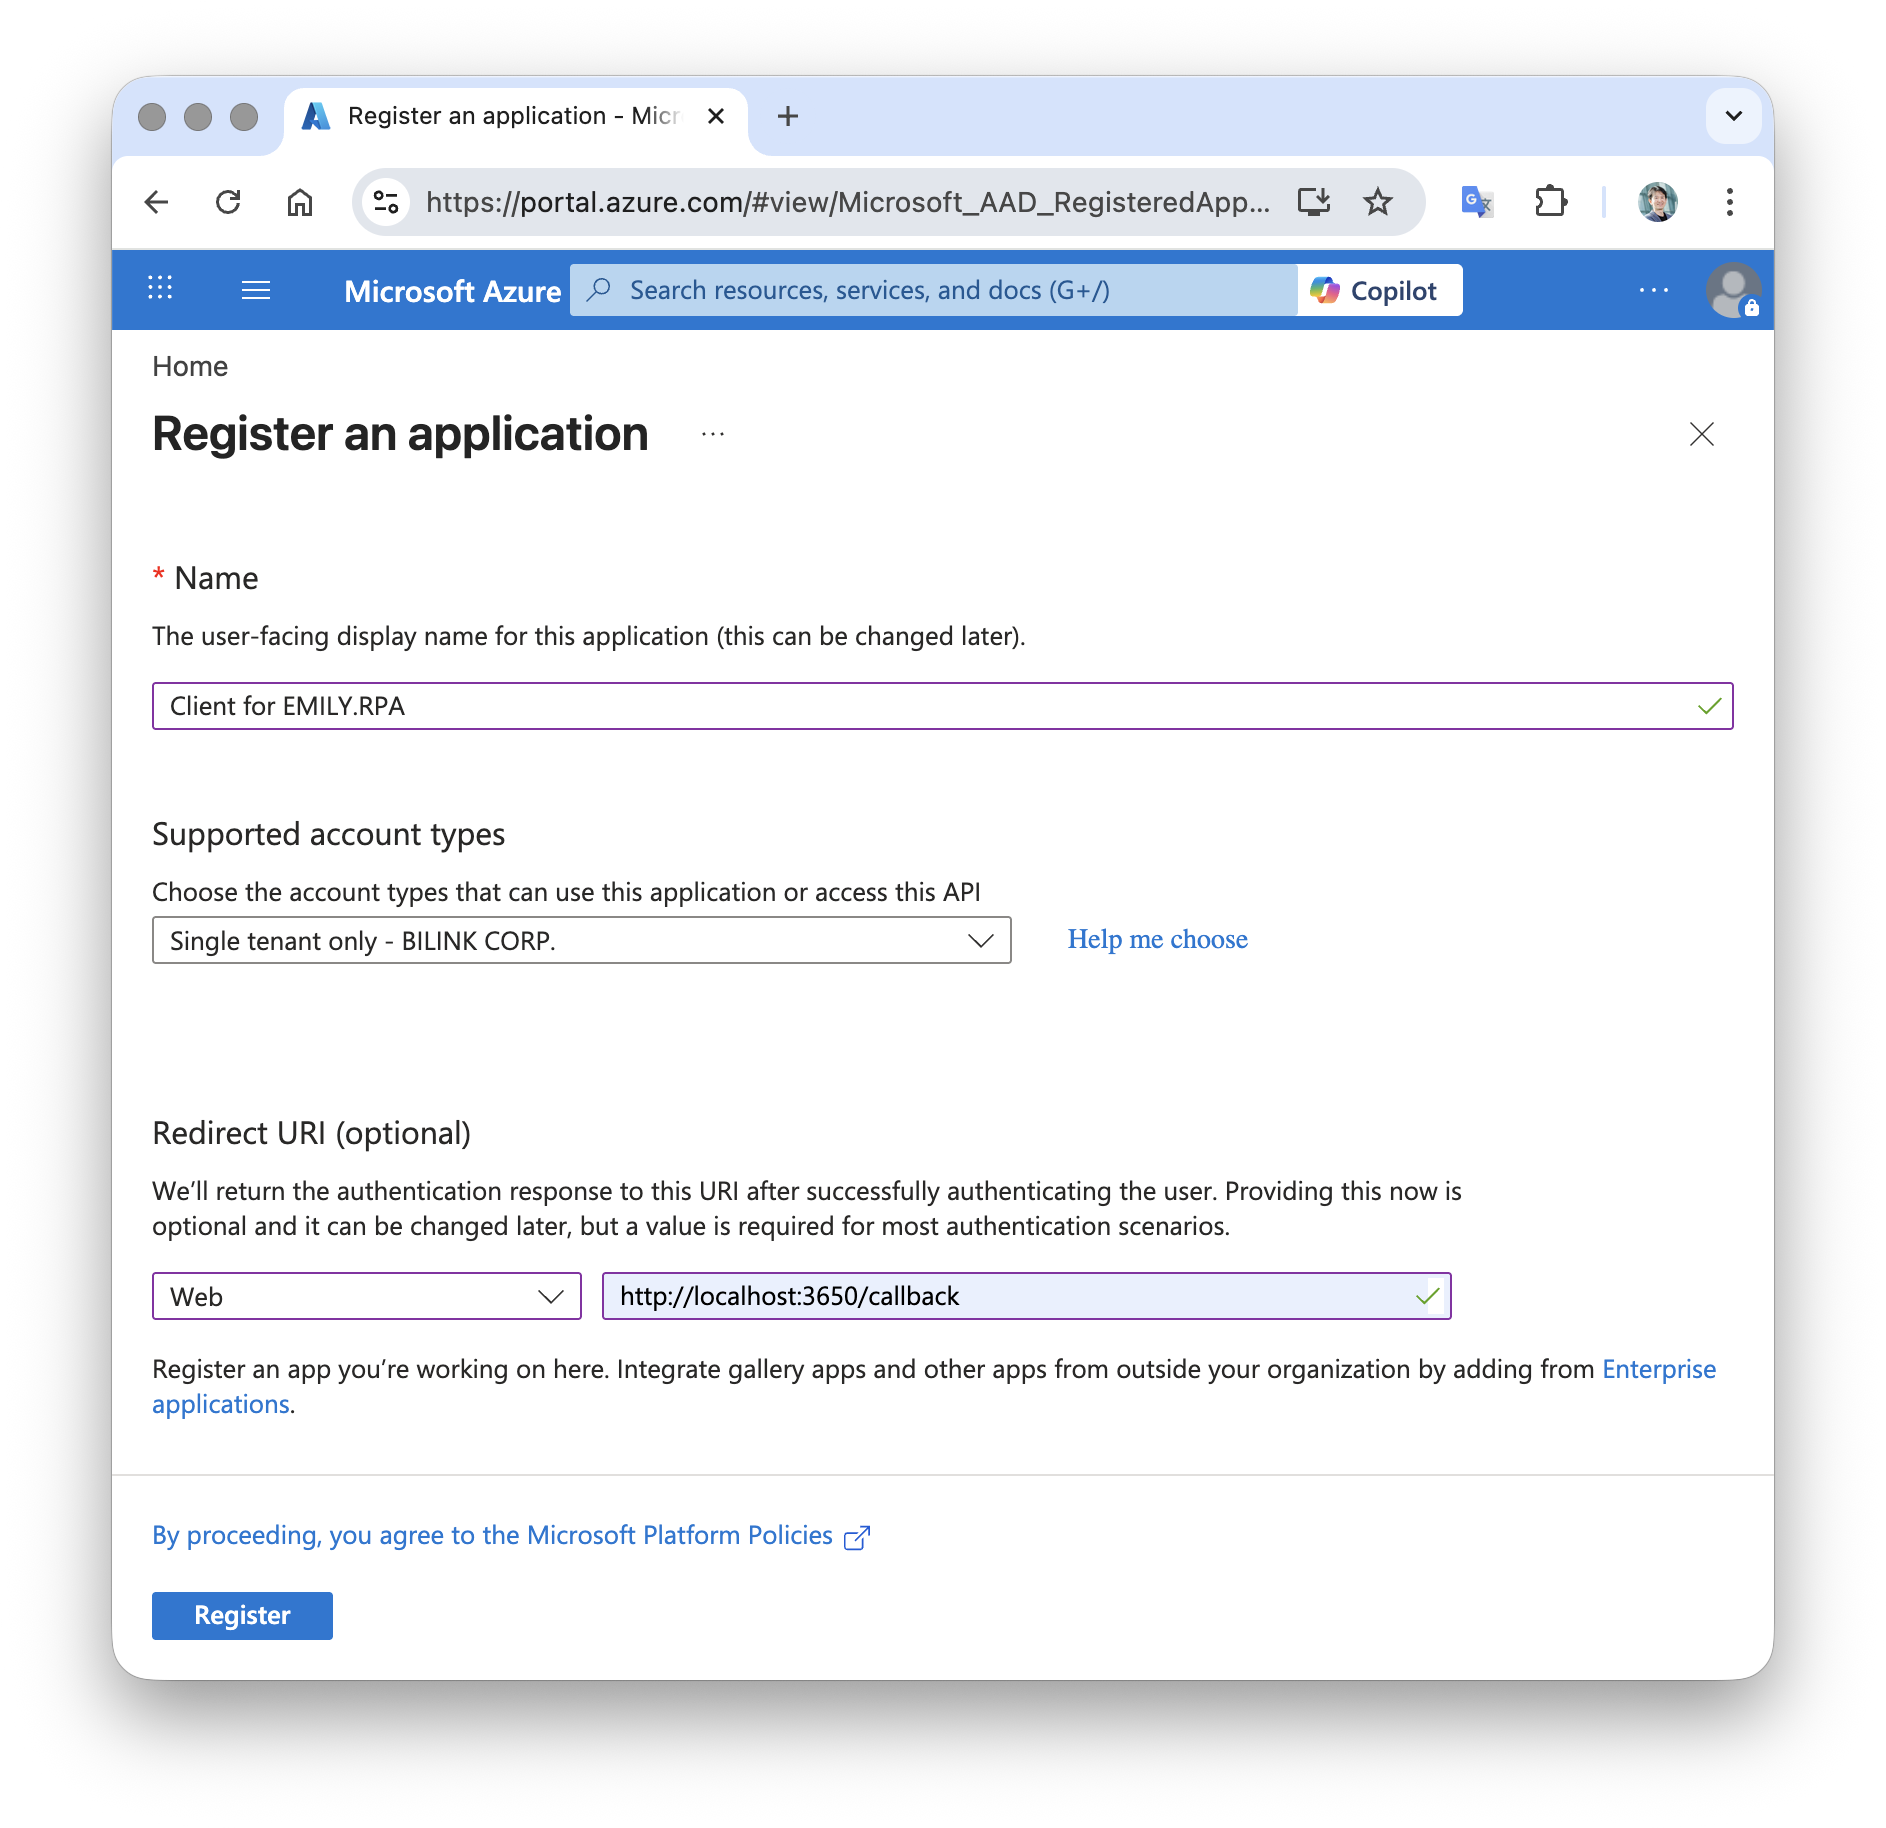Reload the Azure portal page

tap(228, 202)
